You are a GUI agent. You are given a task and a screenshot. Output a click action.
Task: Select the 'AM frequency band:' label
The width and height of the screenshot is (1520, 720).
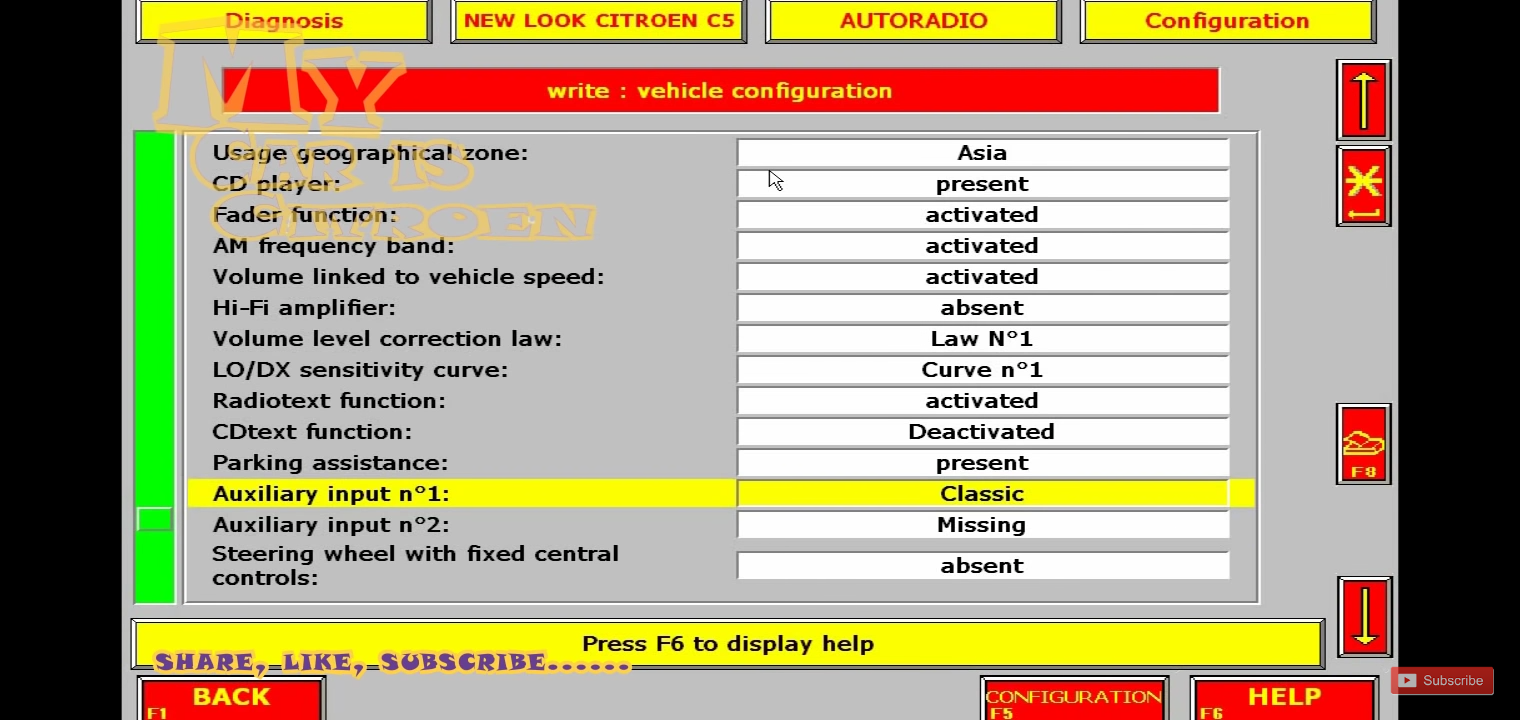click(x=333, y=246)
